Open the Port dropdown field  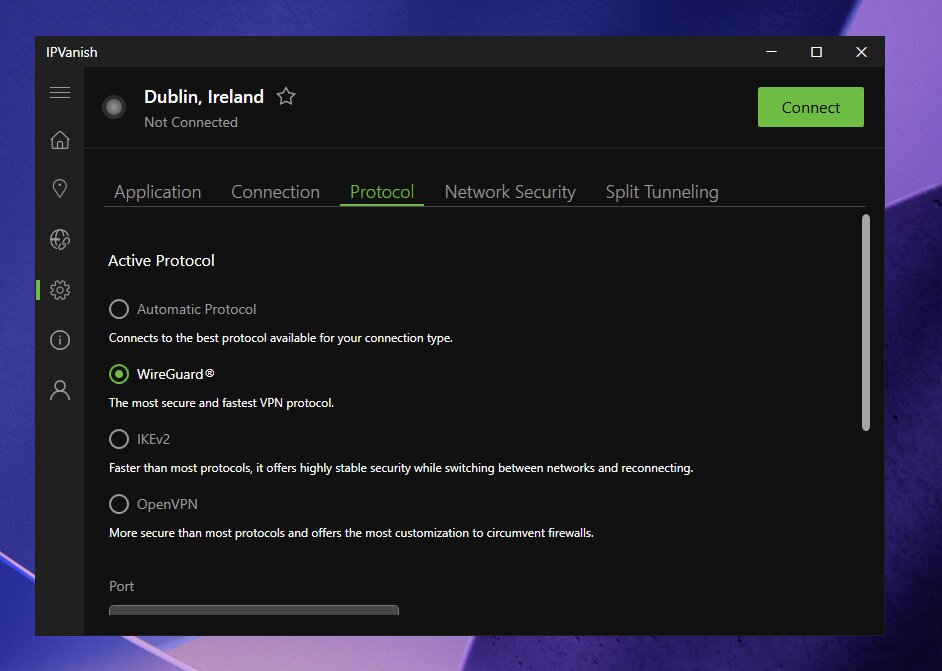(254, 610)
